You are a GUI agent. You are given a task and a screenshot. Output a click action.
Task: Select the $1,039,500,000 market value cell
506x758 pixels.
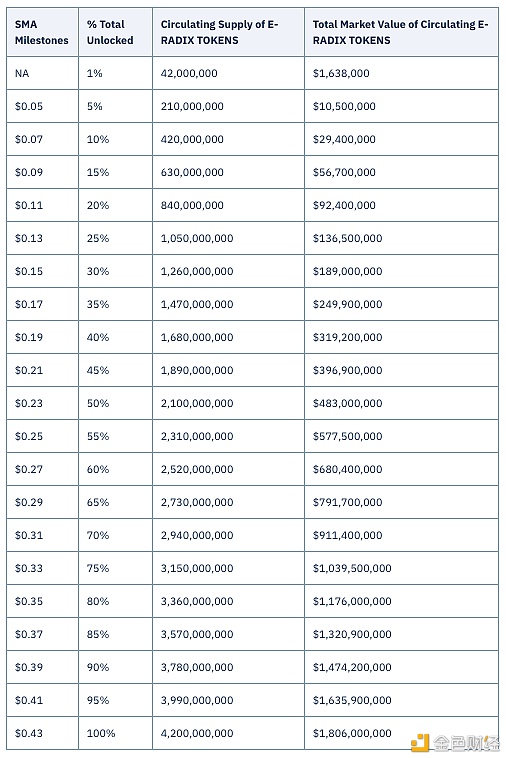[x=401, y=568]
